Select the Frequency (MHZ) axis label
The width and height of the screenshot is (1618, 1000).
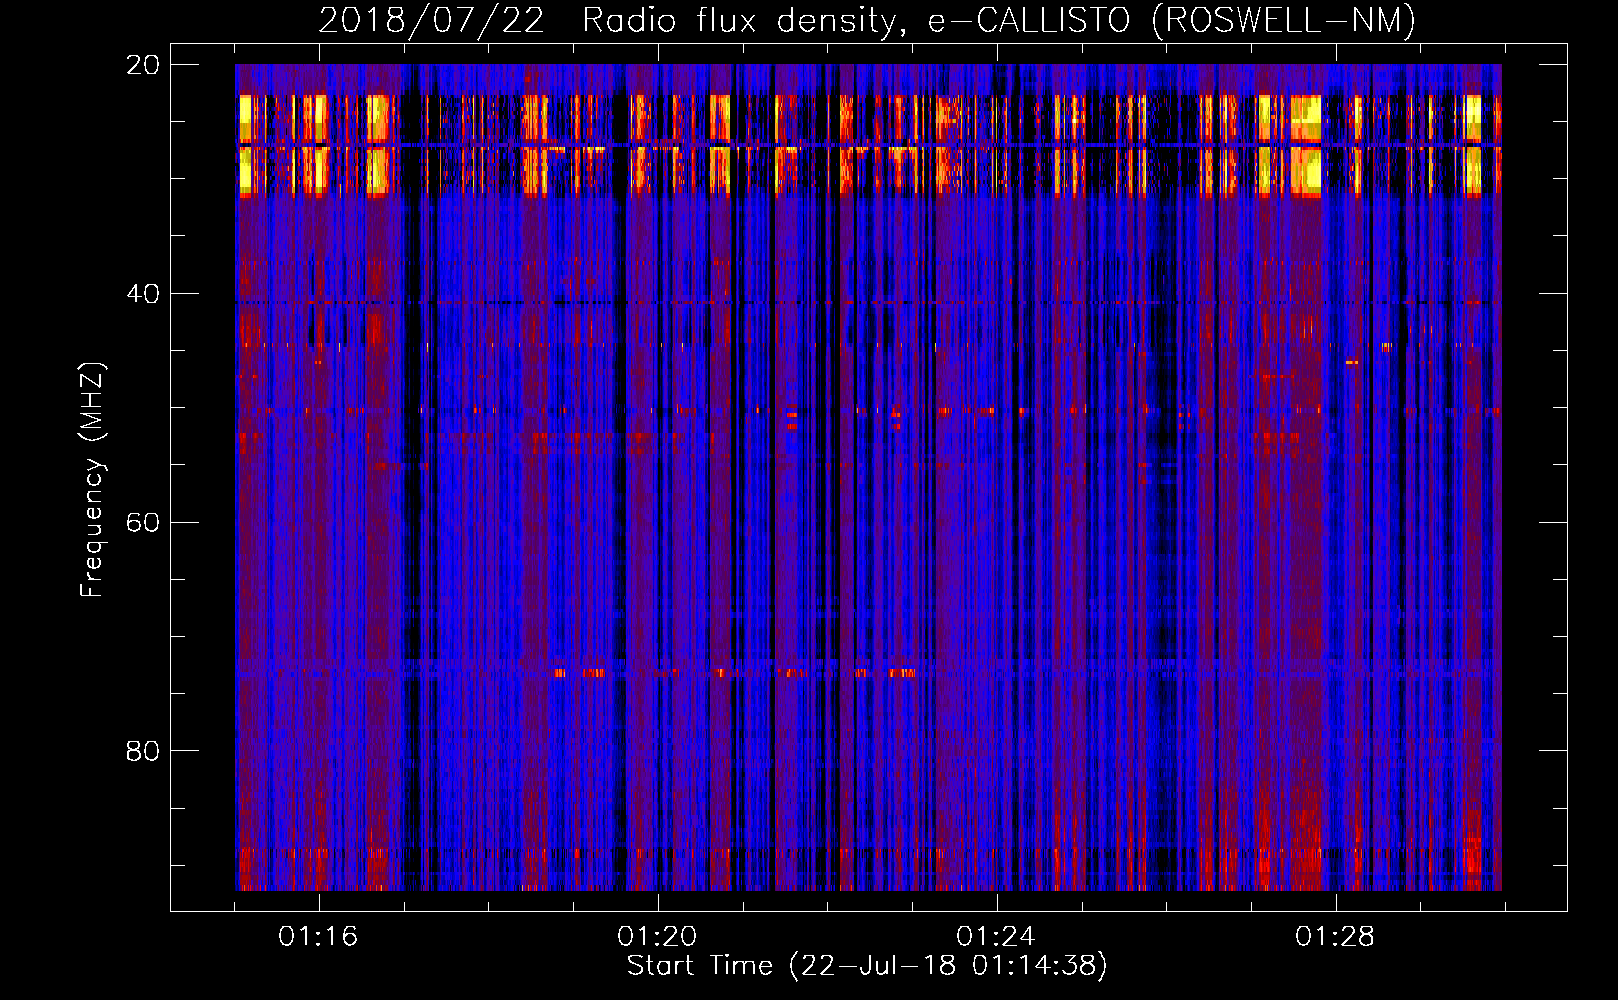click(92, 479)
